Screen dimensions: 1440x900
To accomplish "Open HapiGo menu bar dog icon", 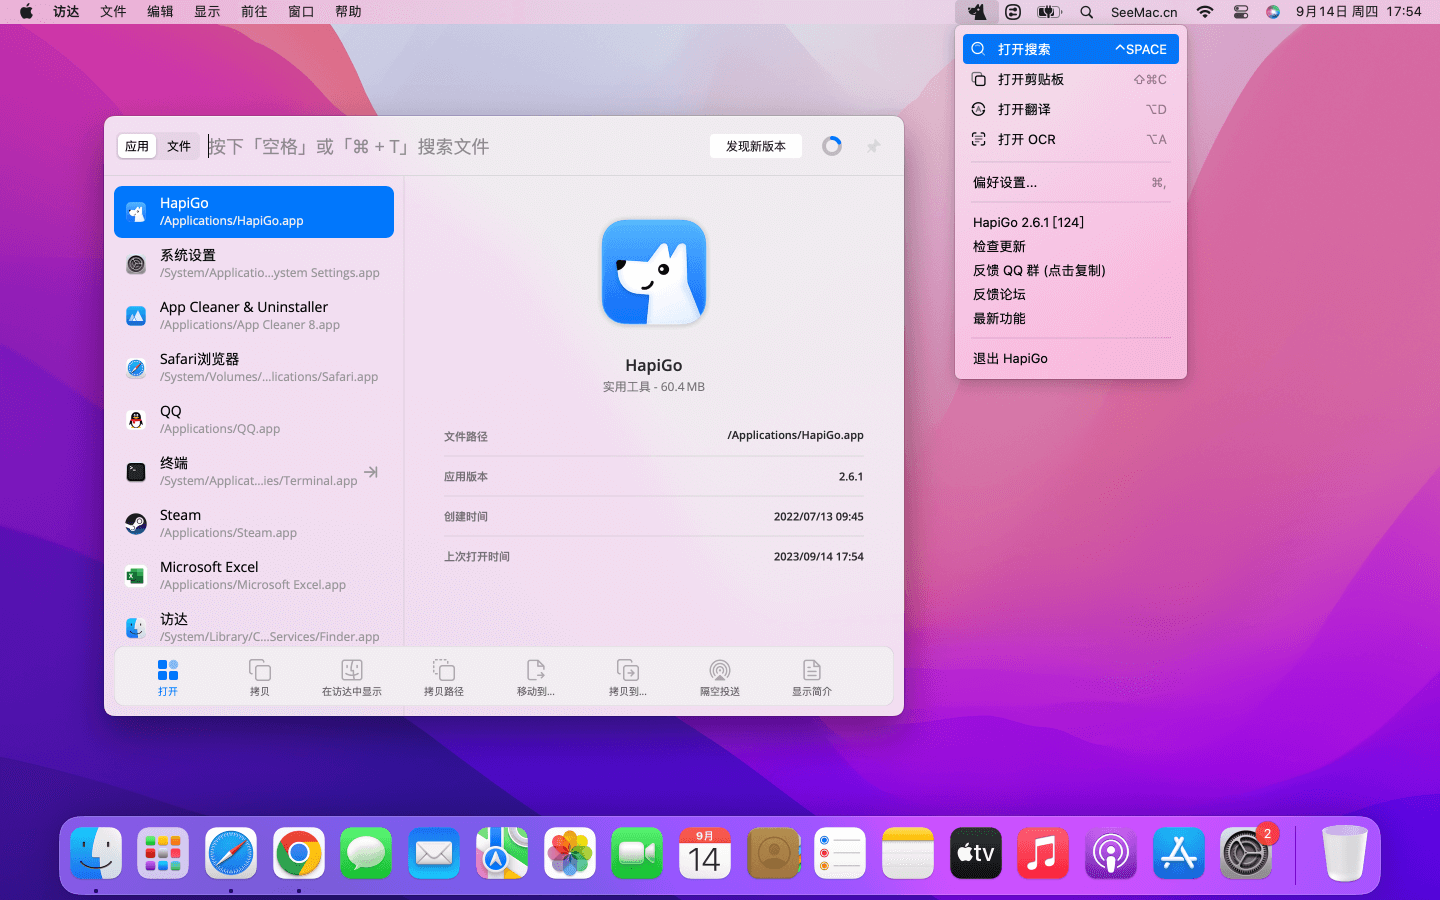I will coord(976,12).
